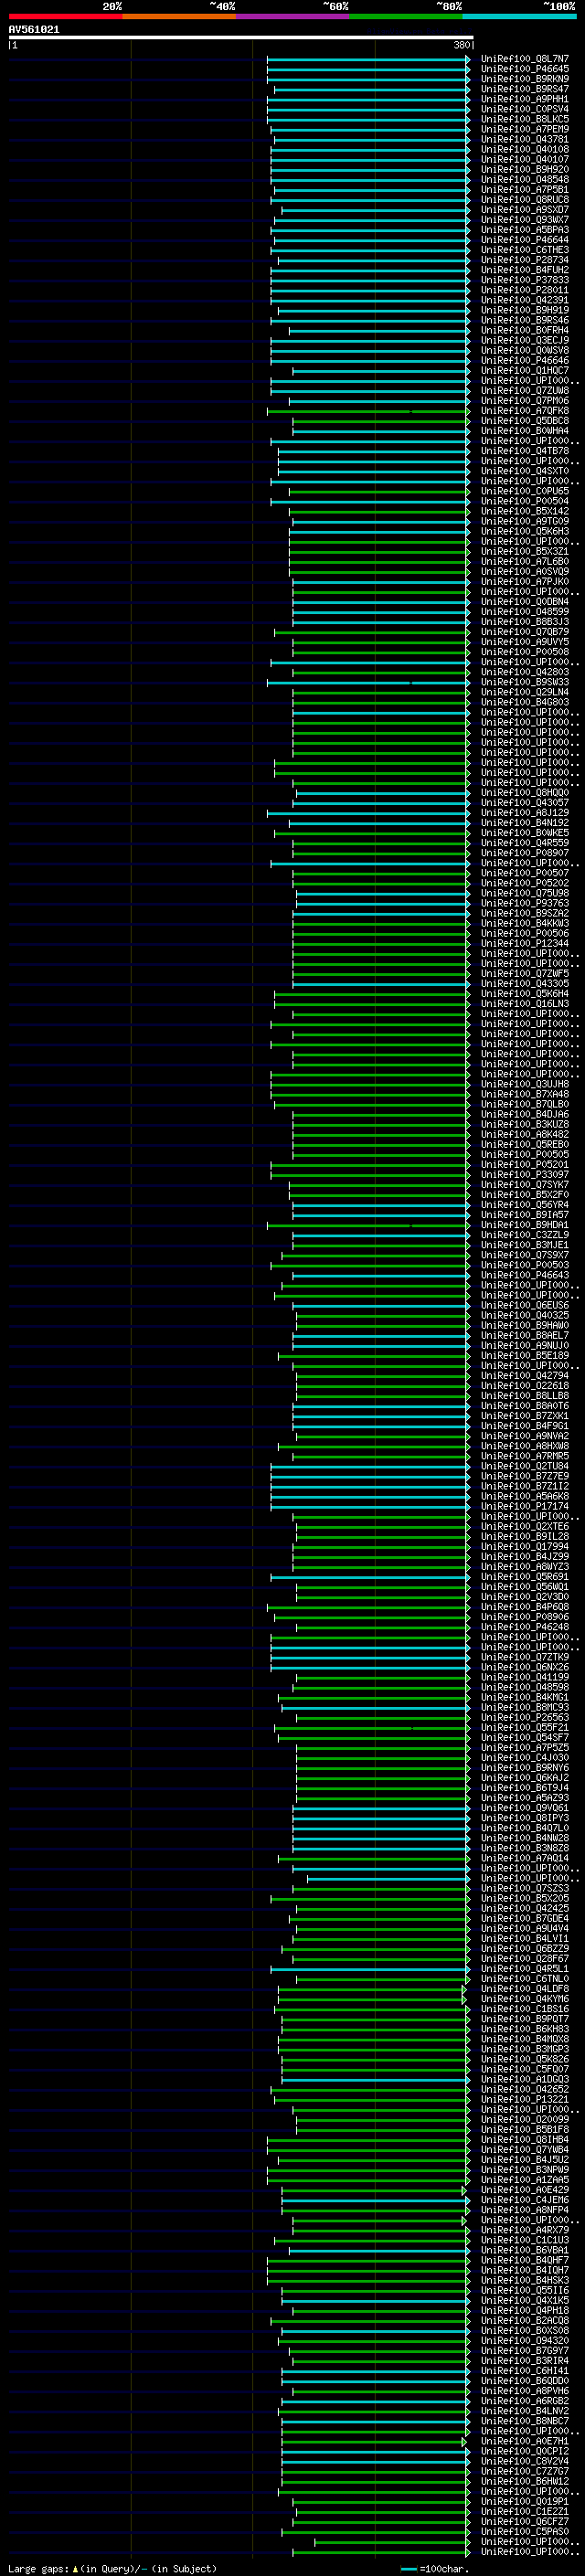This screenshot has width=585, height=2576.
Task: Select hit label UniRef100_P00507
Action: [x=525, y=873]
